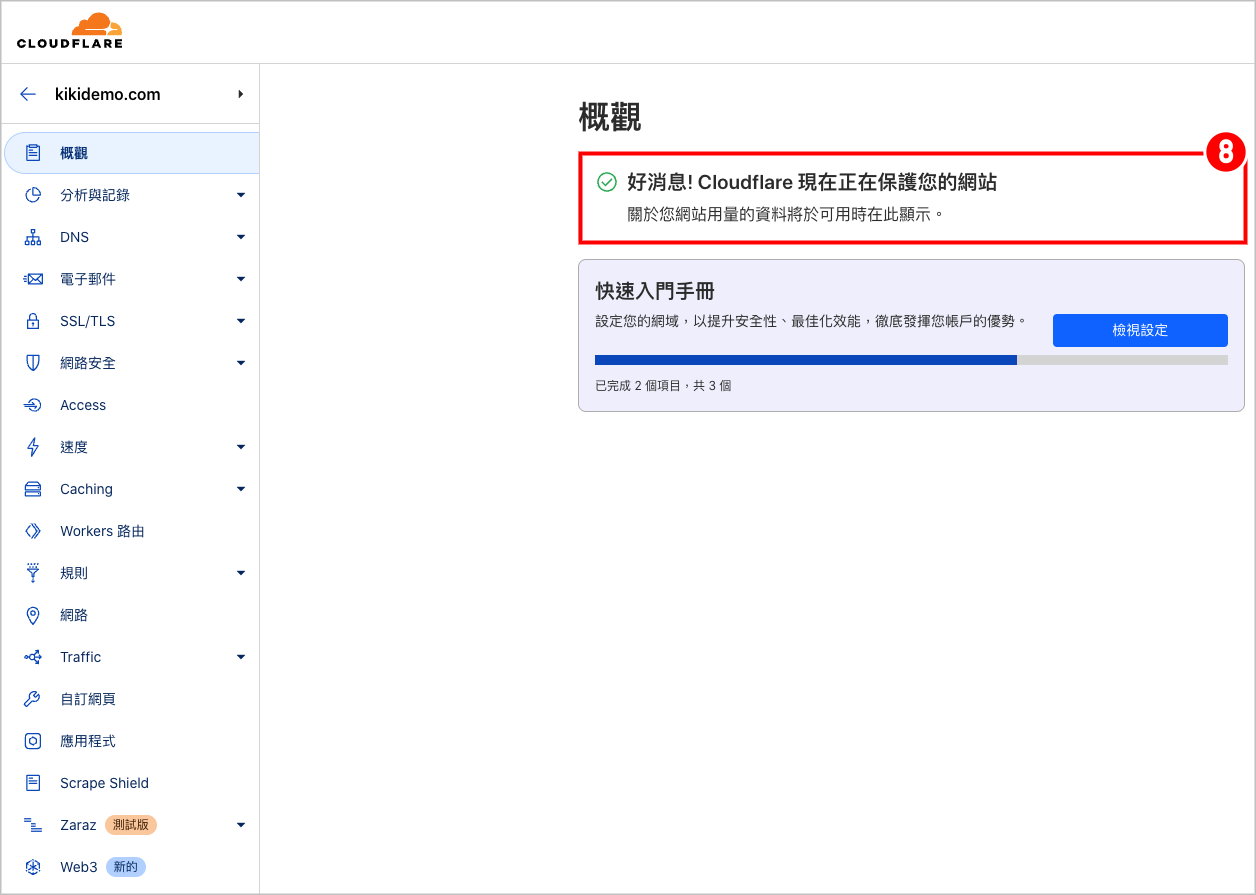Click the 應用程式 square icon

pyautogui.click(x=33, y=741)
